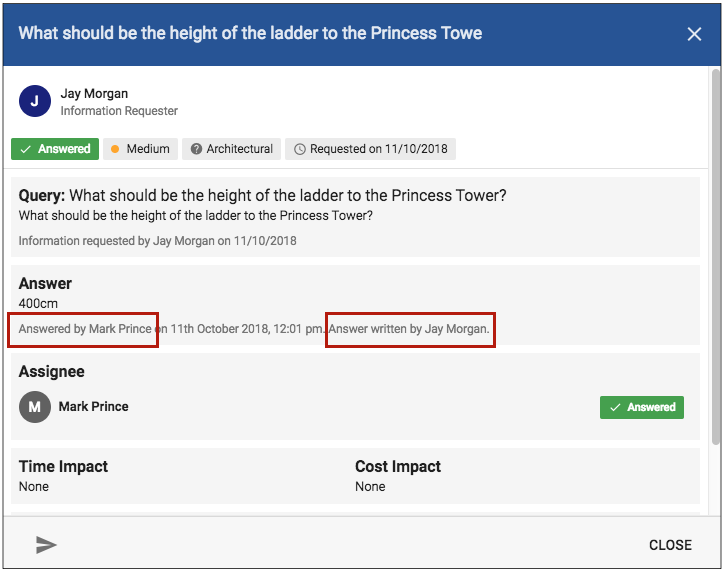Click the Answered badge next to Mark Prince
This screenshot has height=572, width=723.
(641, 407)
